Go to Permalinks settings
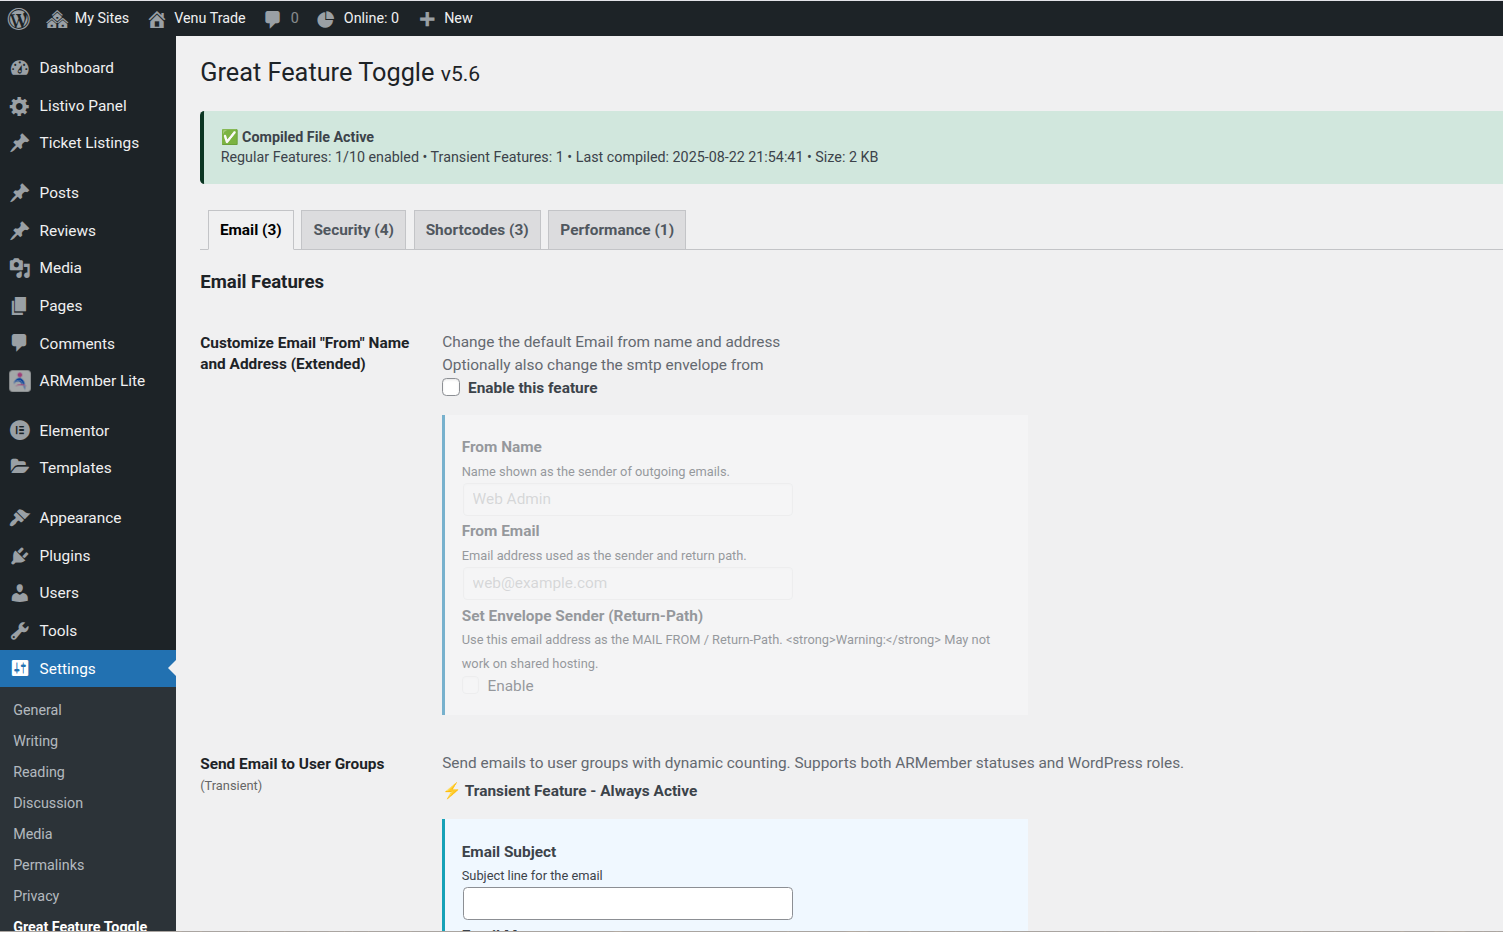 (x=48, y=865)
